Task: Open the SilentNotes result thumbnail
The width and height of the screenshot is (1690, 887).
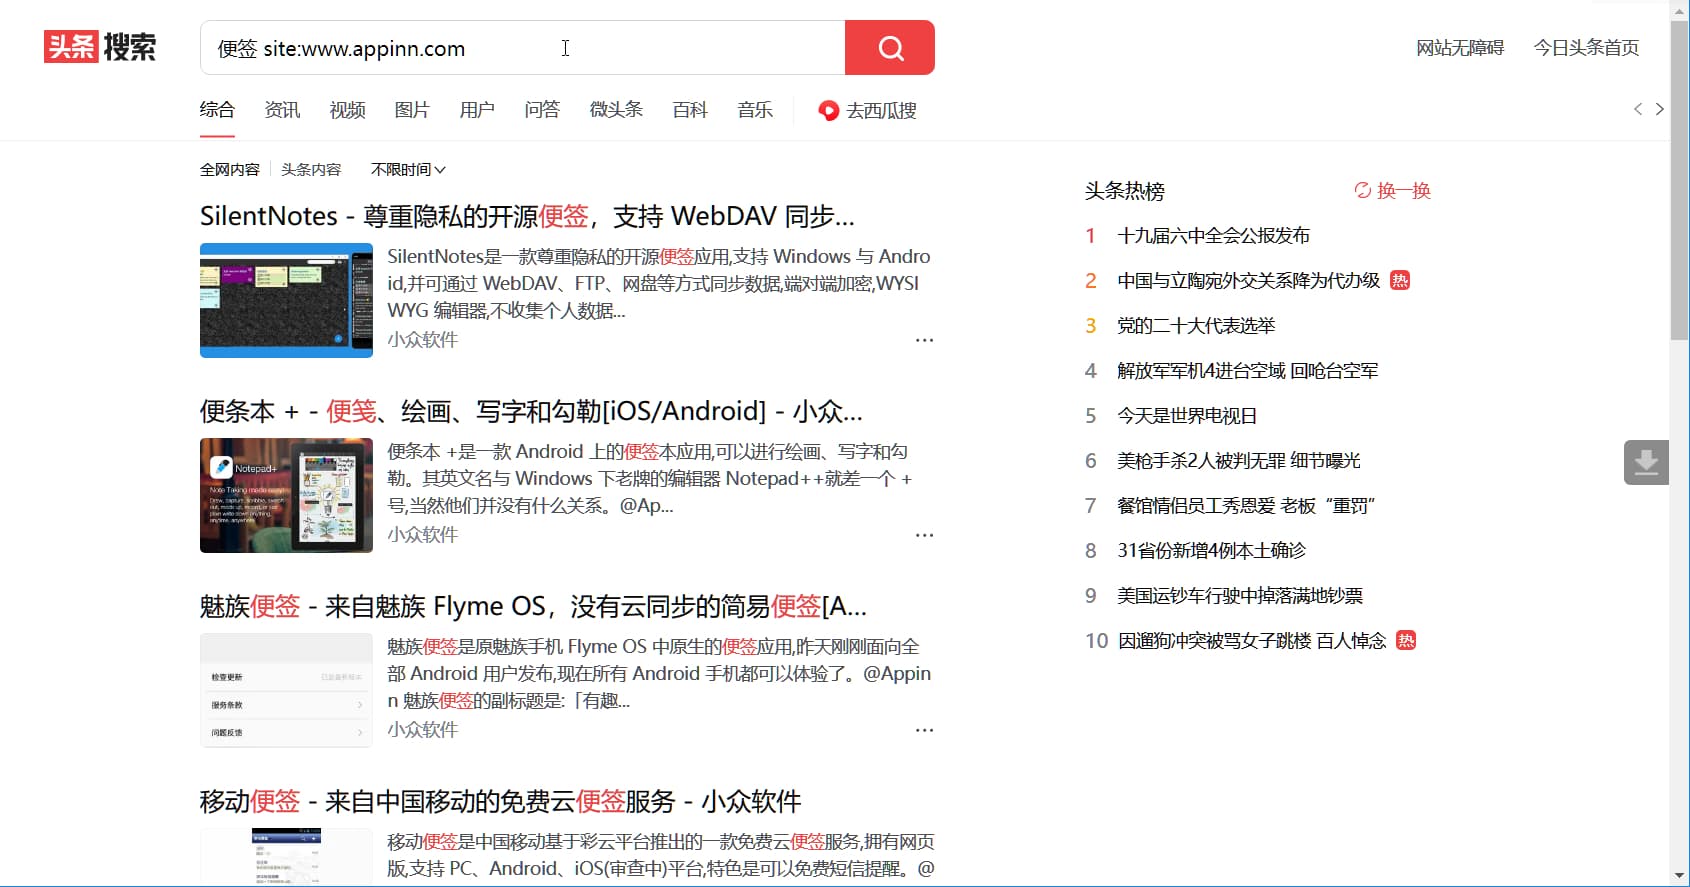Action: [286, 300]
